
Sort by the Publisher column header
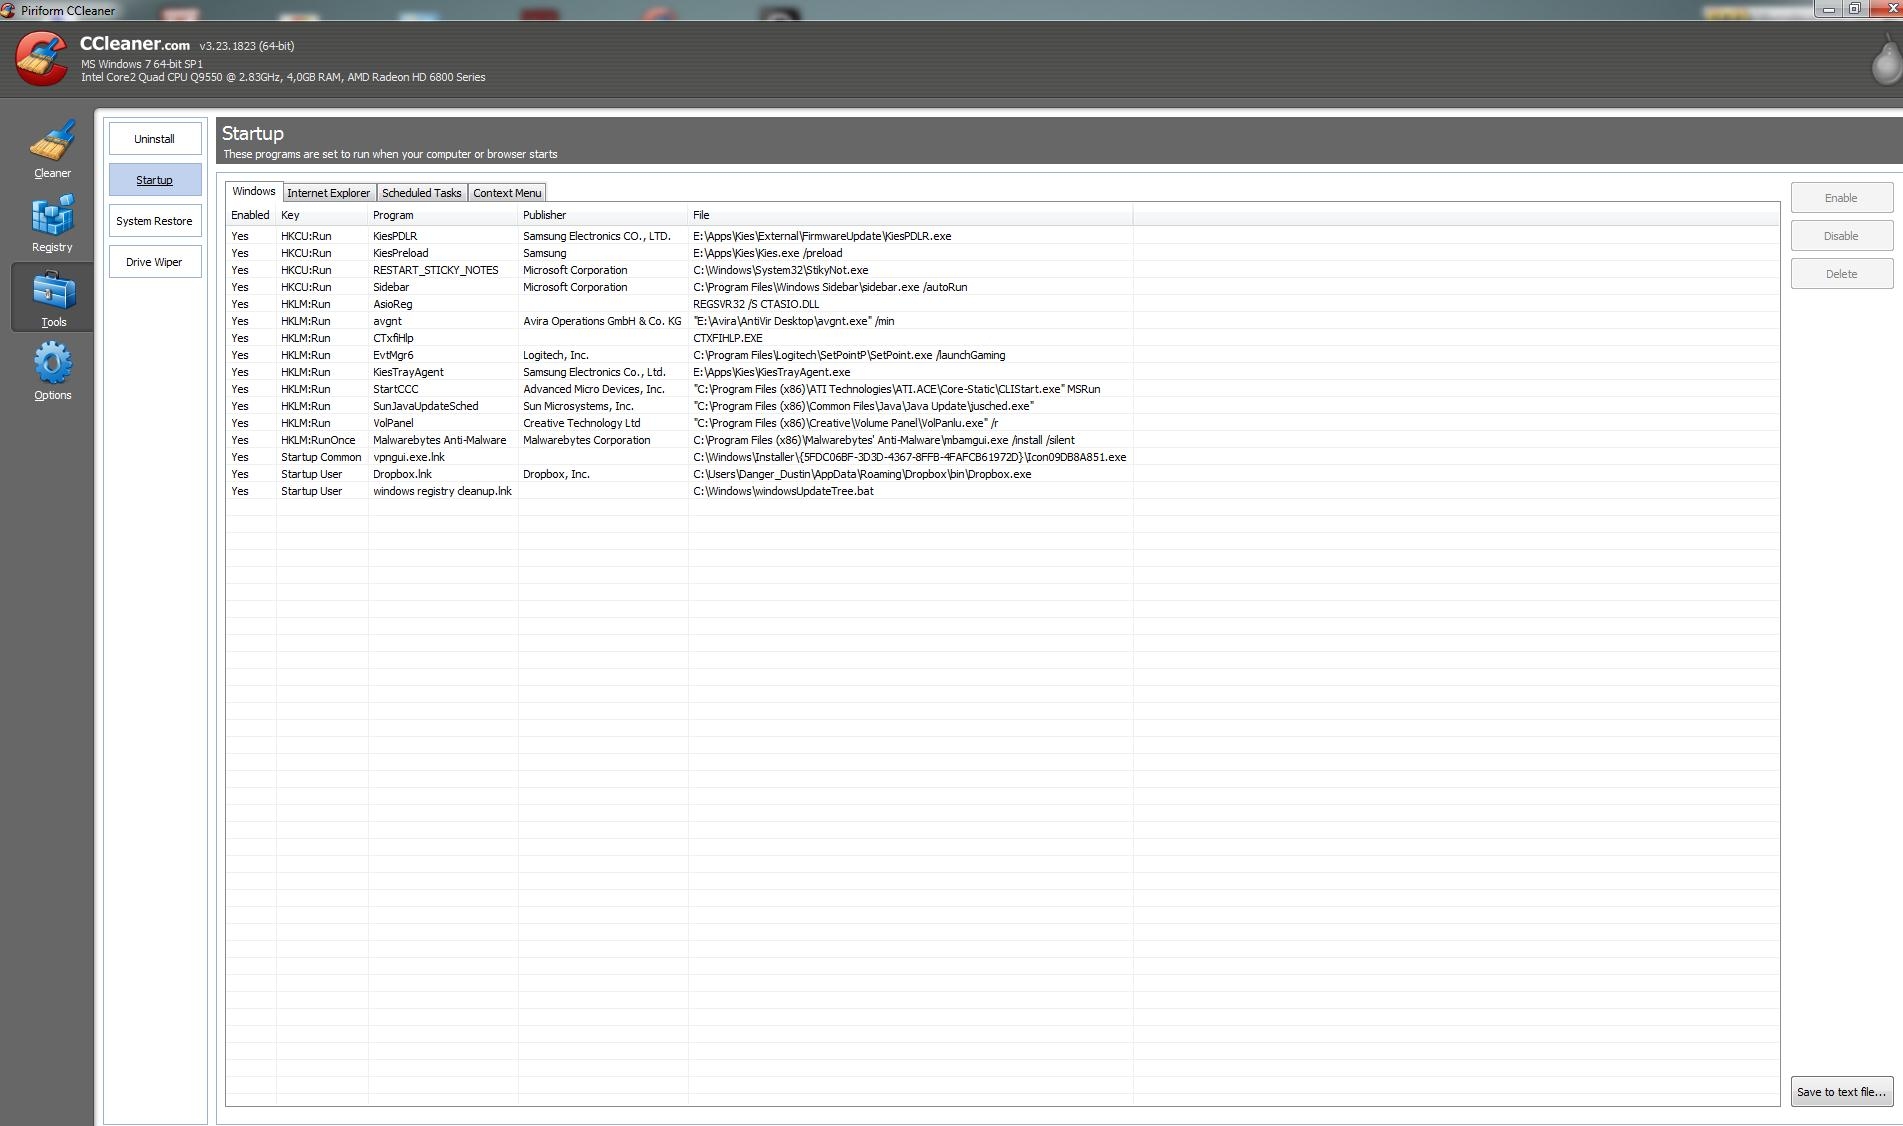click(x=603, y=215)
